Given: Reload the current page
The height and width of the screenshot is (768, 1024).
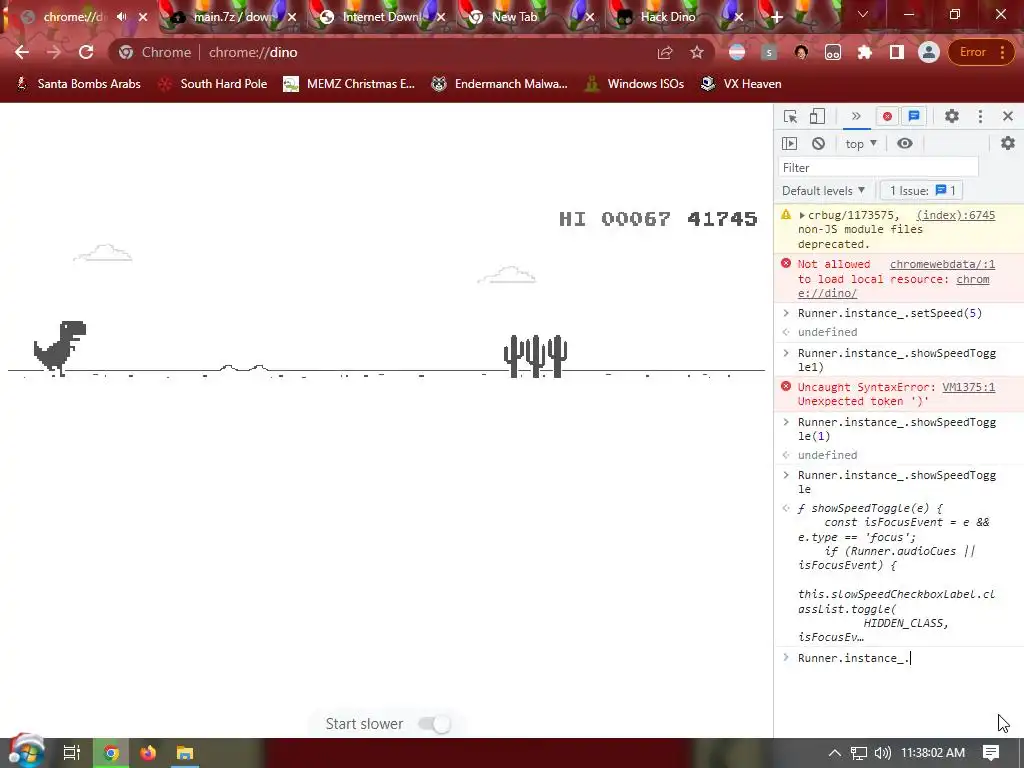Looking at the screenshot, I should pyautogui.click(x=86, y=52).
